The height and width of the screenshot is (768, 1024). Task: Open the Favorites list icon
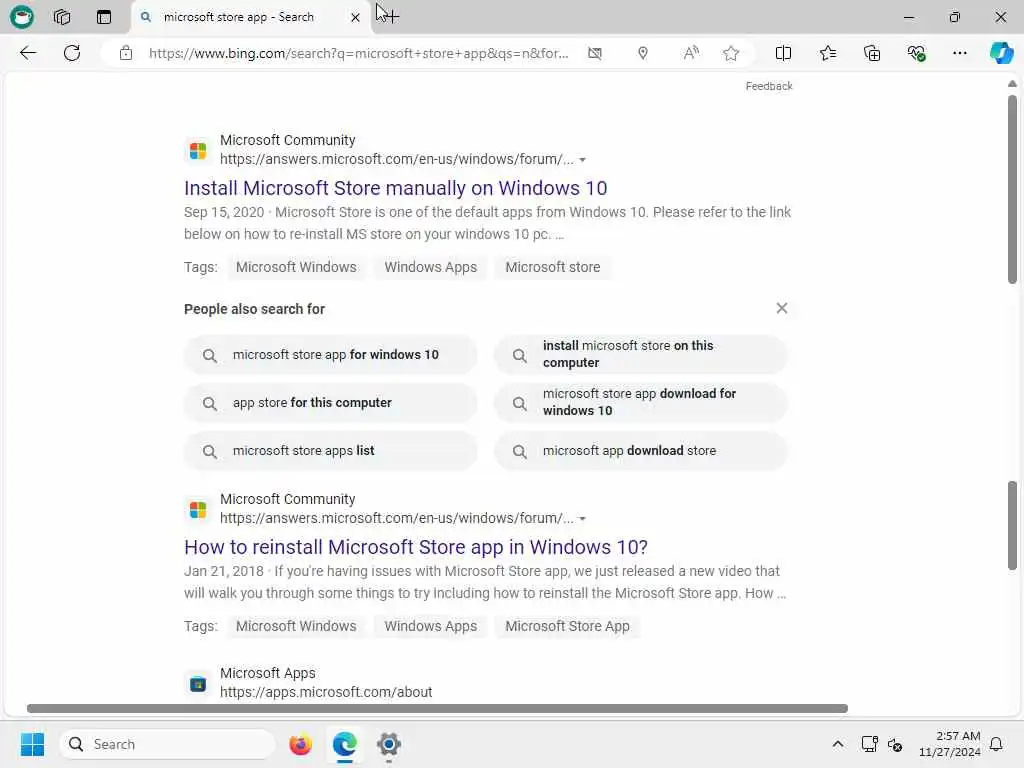827,53
